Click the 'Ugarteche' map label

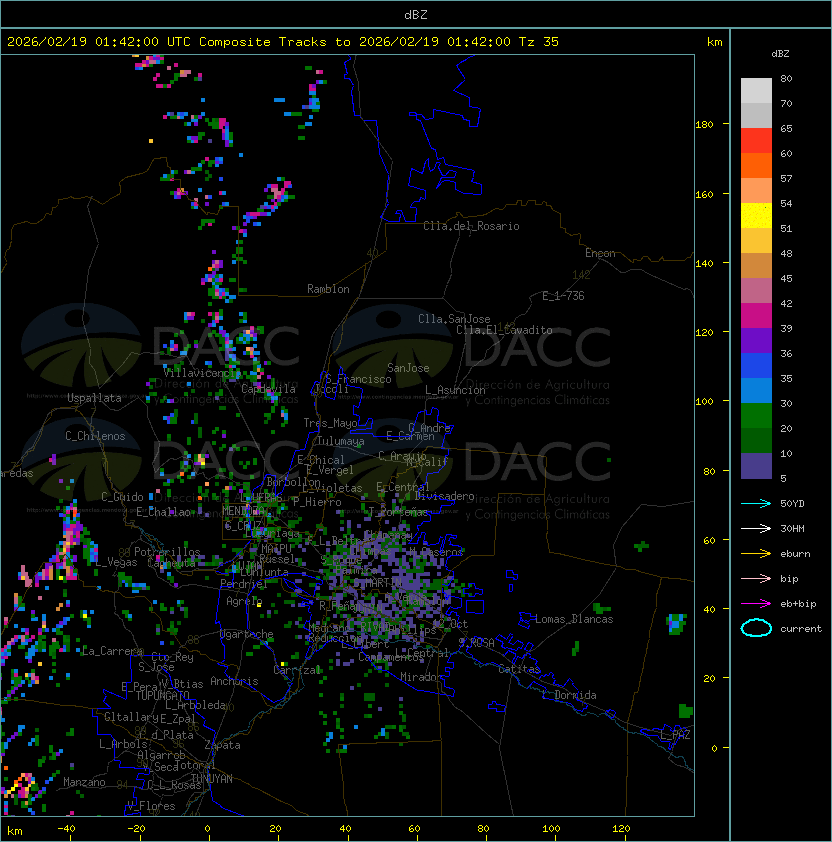point(247,635)
